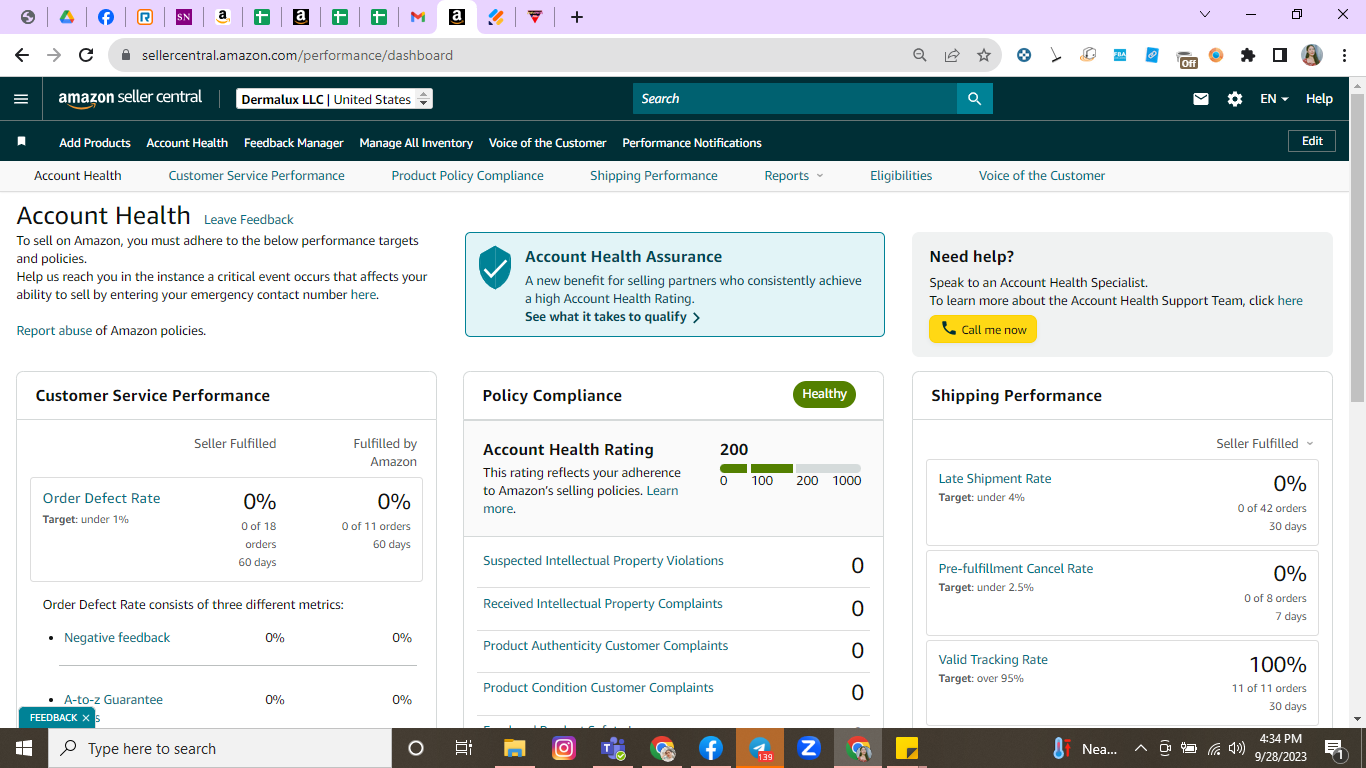Screen dimensions: 1366x768
Task: Open the Dermalux LLC account switcher
Action: [x=335, y=99]
